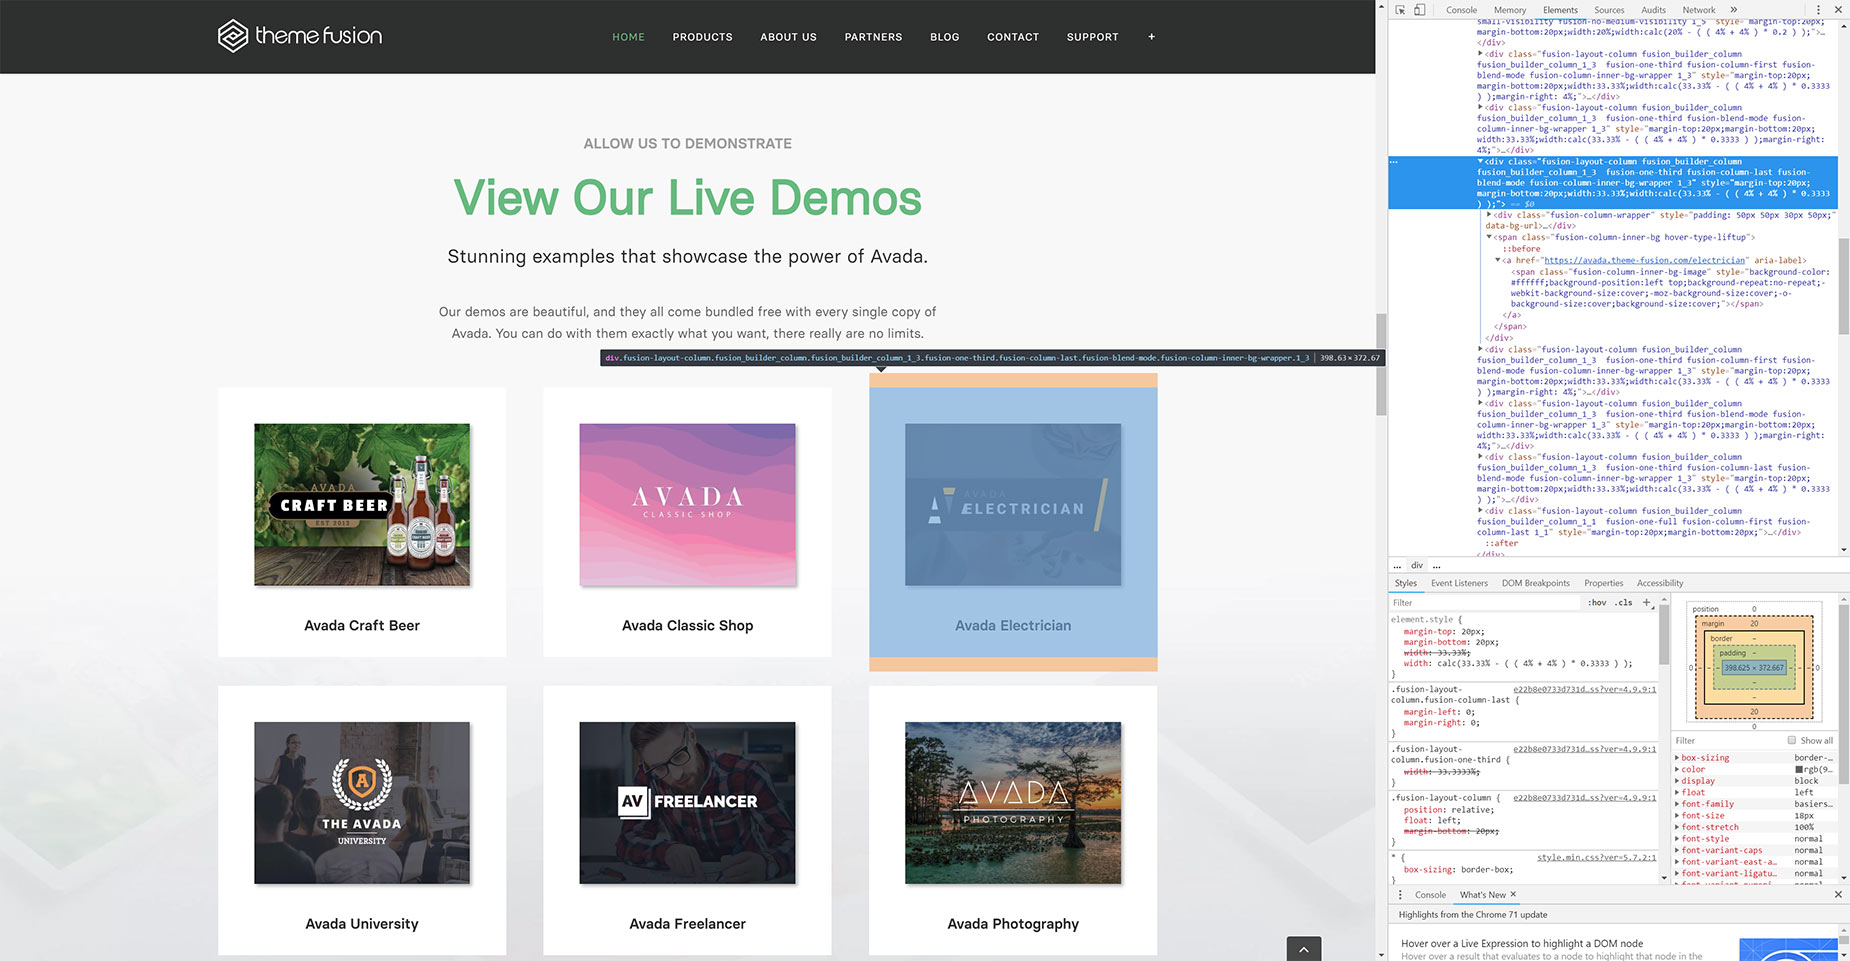The width and height of the screenshot is (1850, 961).
Task: Click the box model content size 398.625 × 372.667
Action: 1753,667
